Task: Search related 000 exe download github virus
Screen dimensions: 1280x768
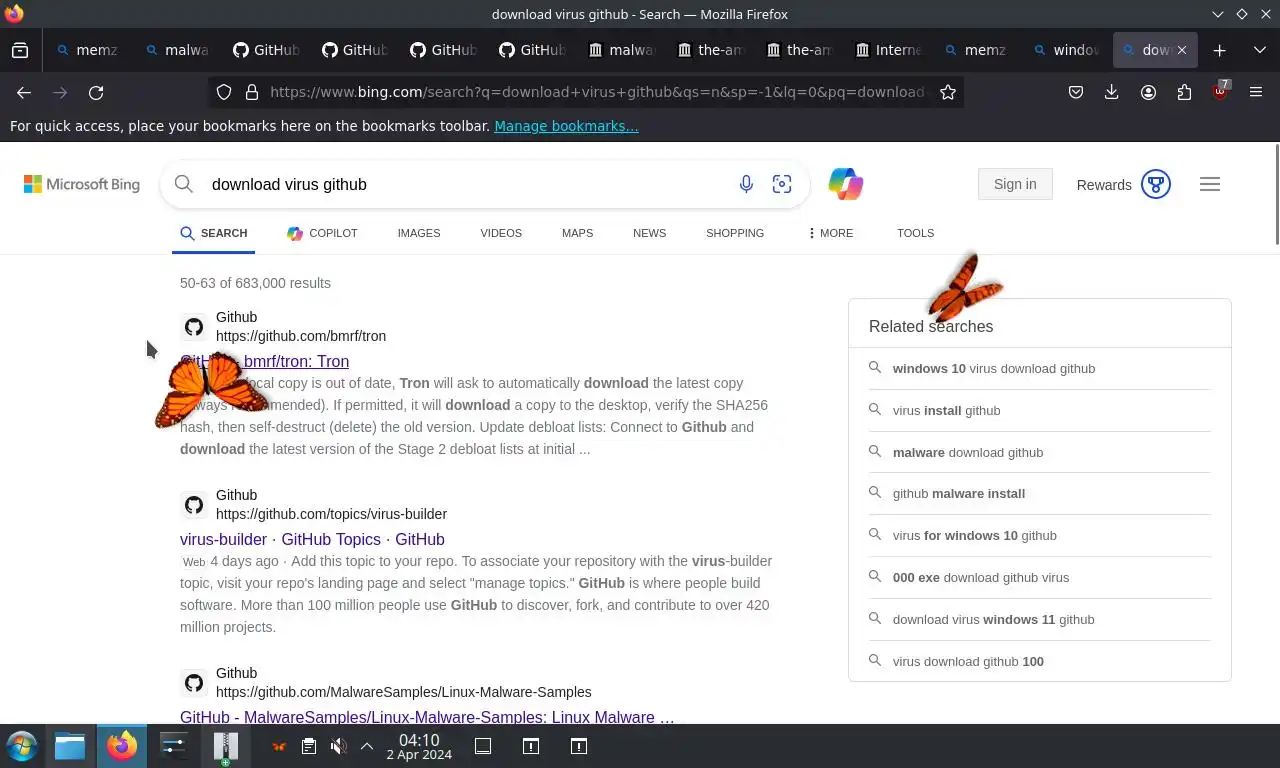Action: tap(981, 577)
